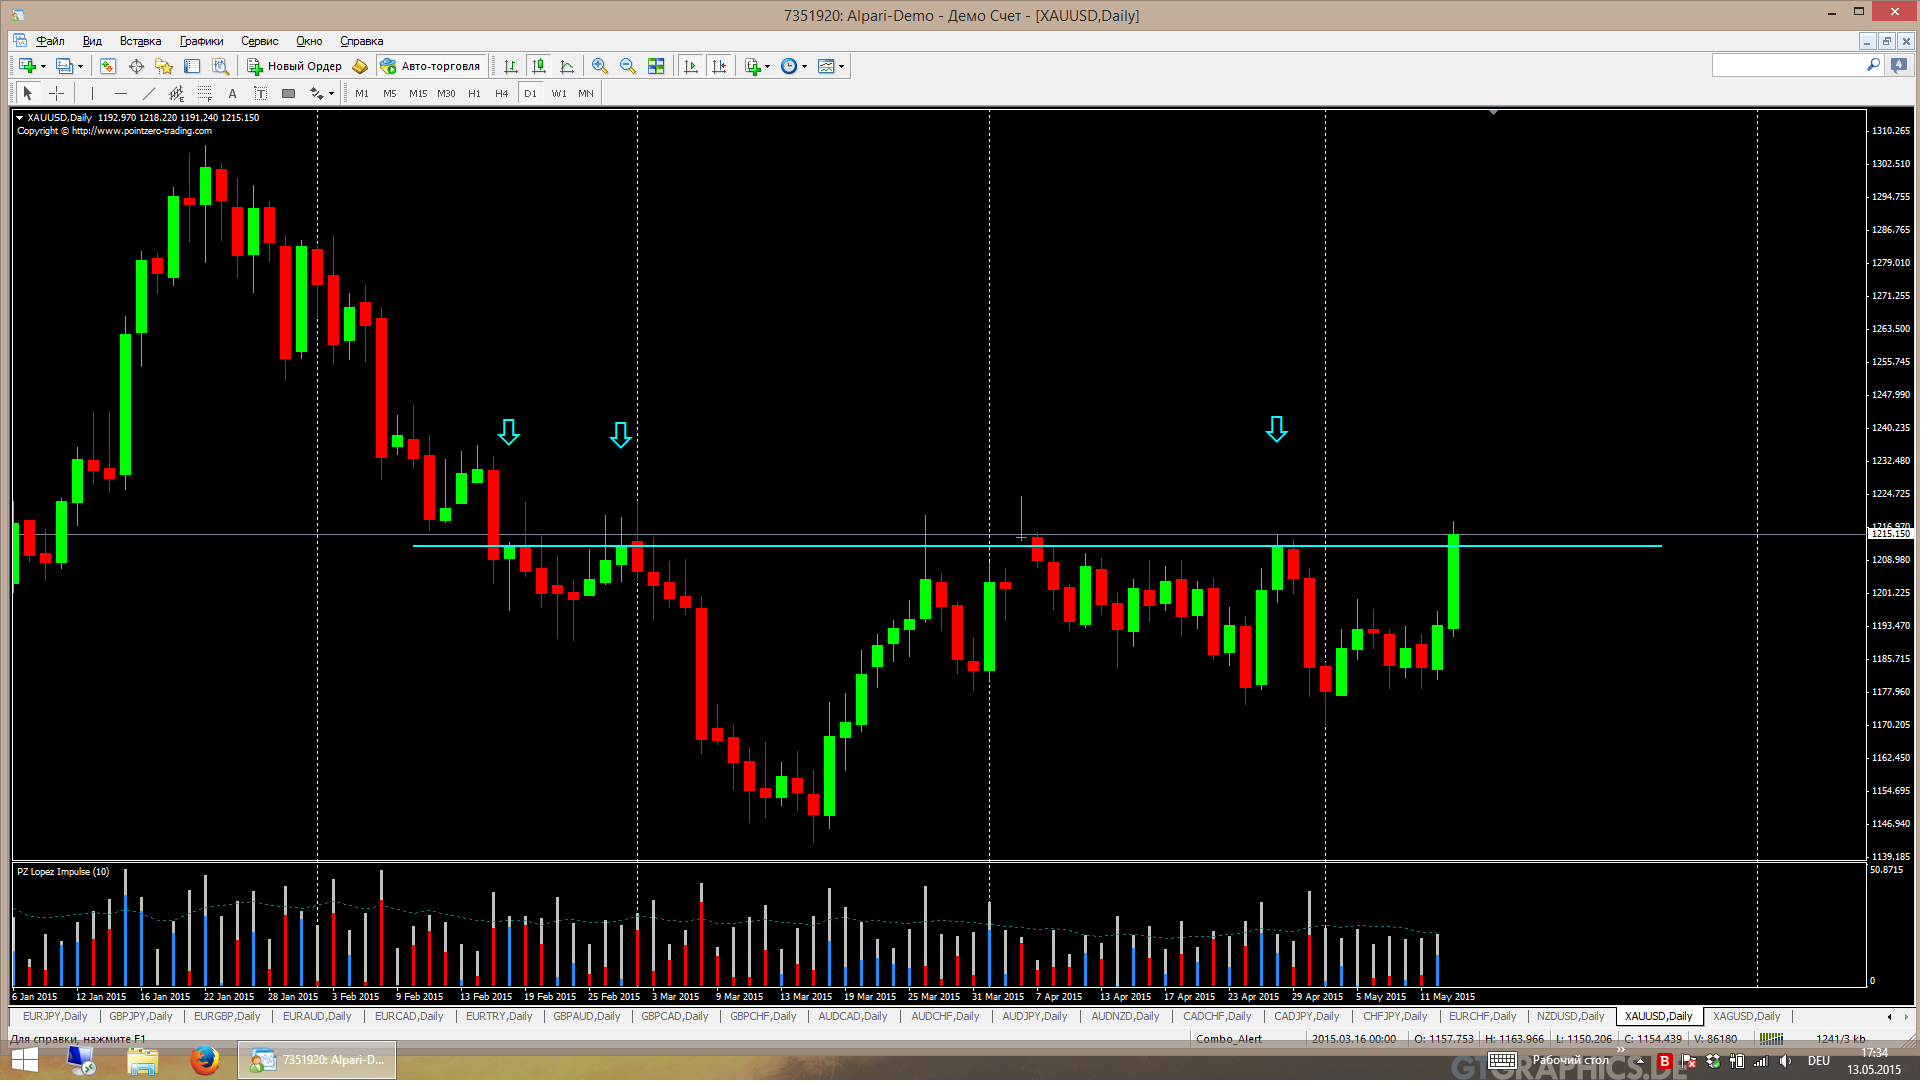
Task: Draw a vertical line
Action: tap(92, 93)
